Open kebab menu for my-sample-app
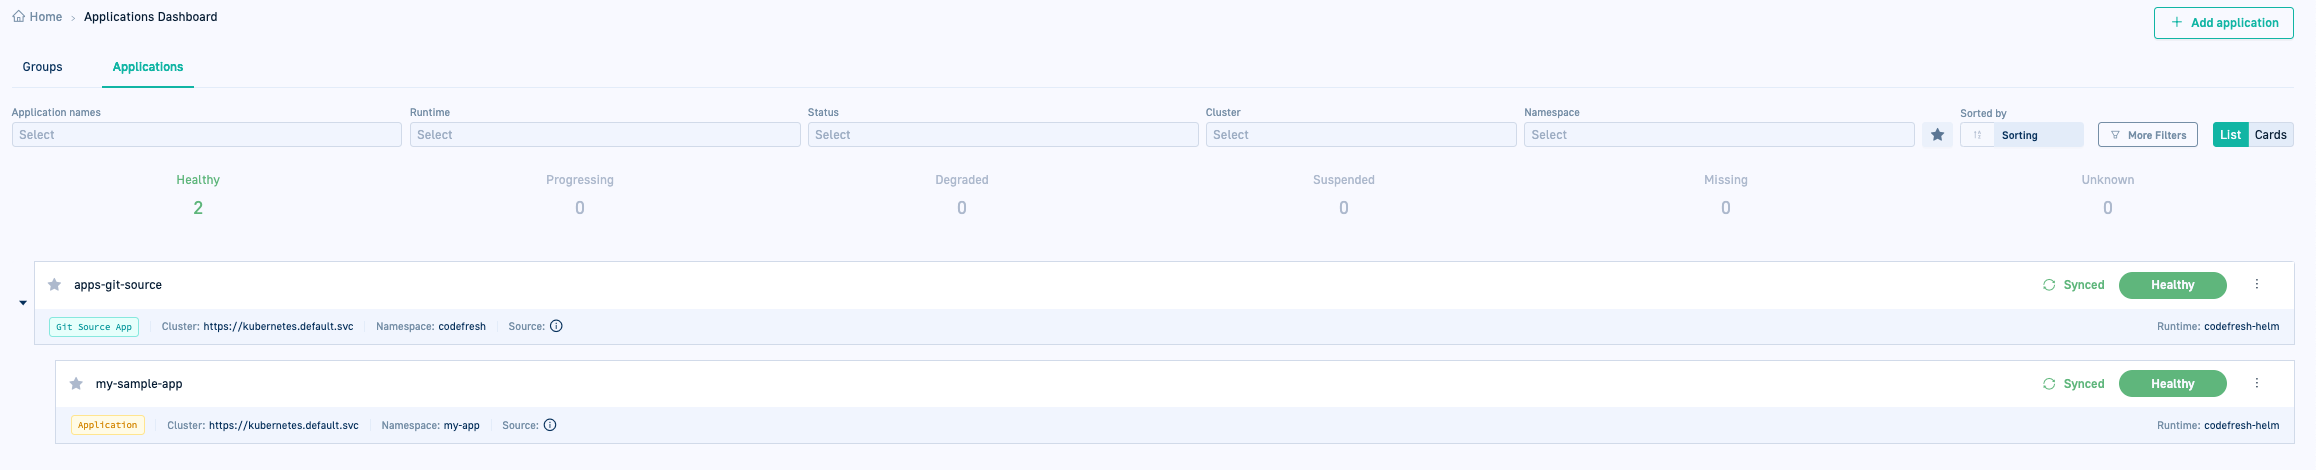 pyautogui.click(x=2256, y=384)
